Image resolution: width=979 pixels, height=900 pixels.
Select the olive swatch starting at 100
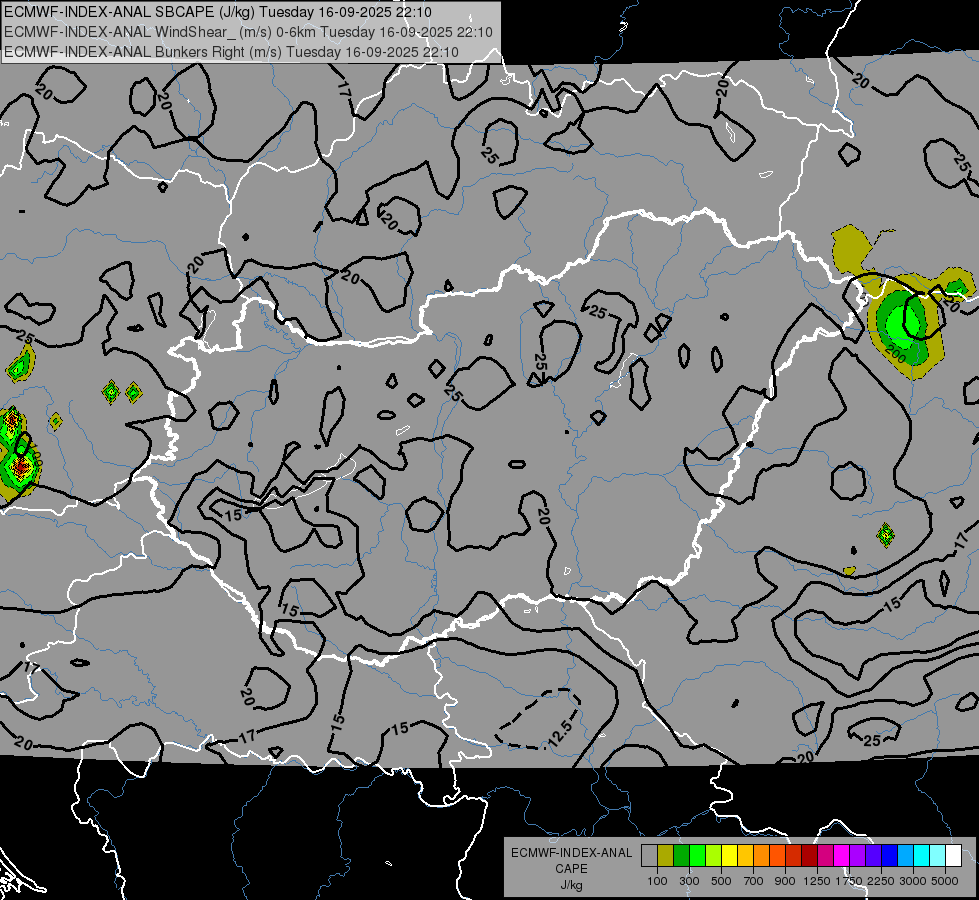[x=666, y=855]
